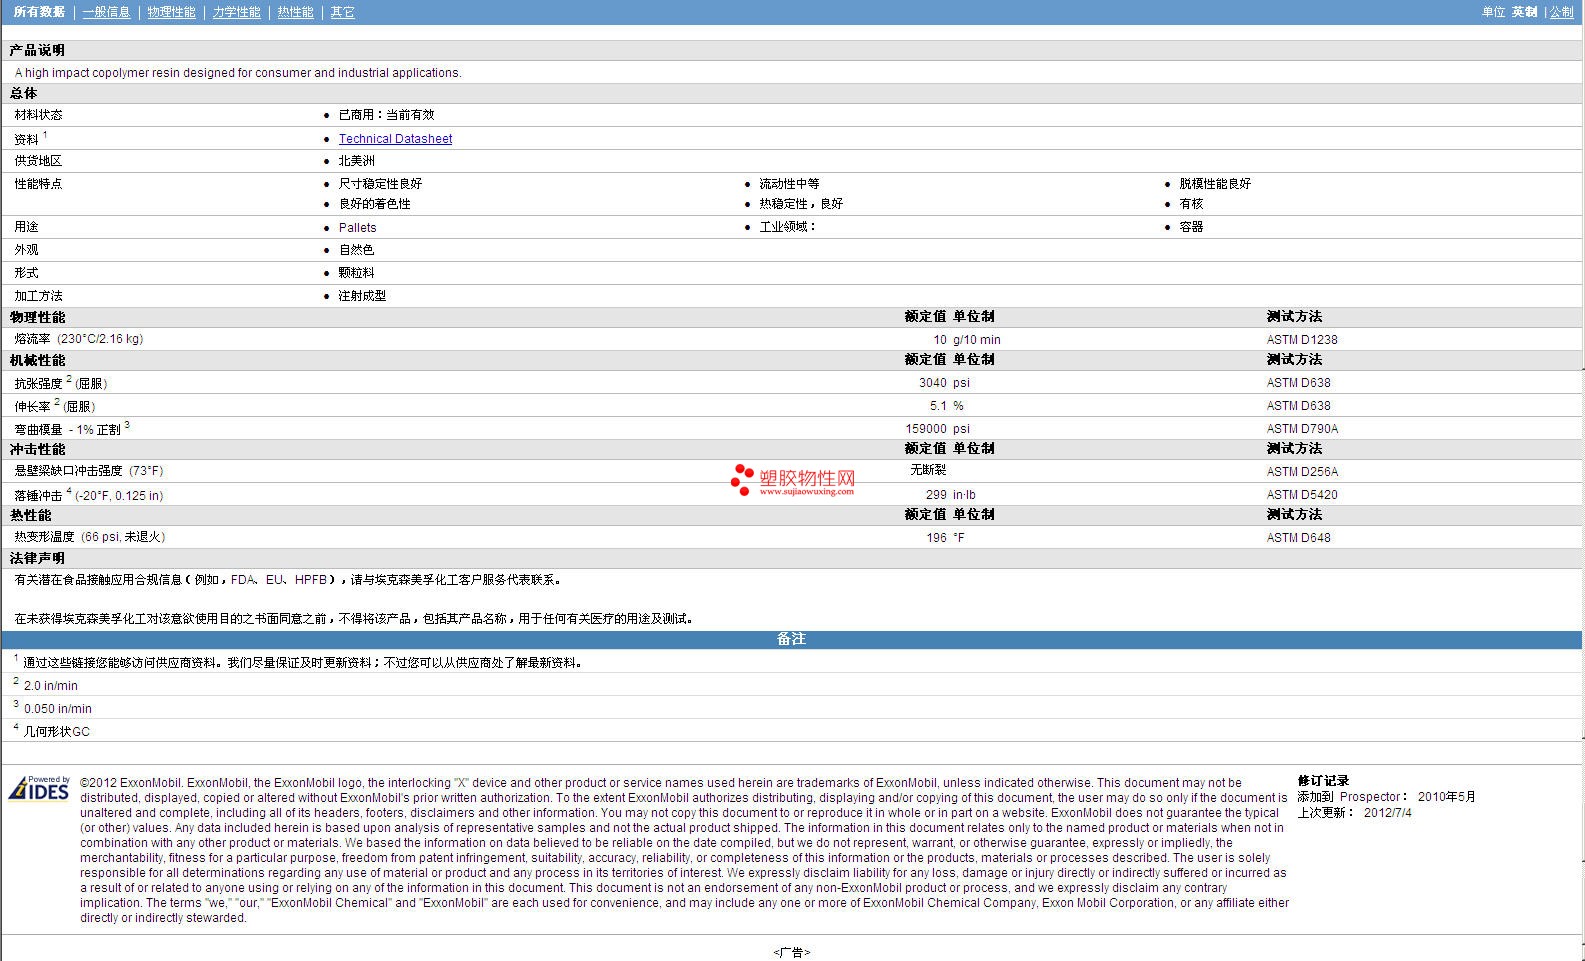
Task: Click the ASTM D5420 test method
Action: 1302,495
